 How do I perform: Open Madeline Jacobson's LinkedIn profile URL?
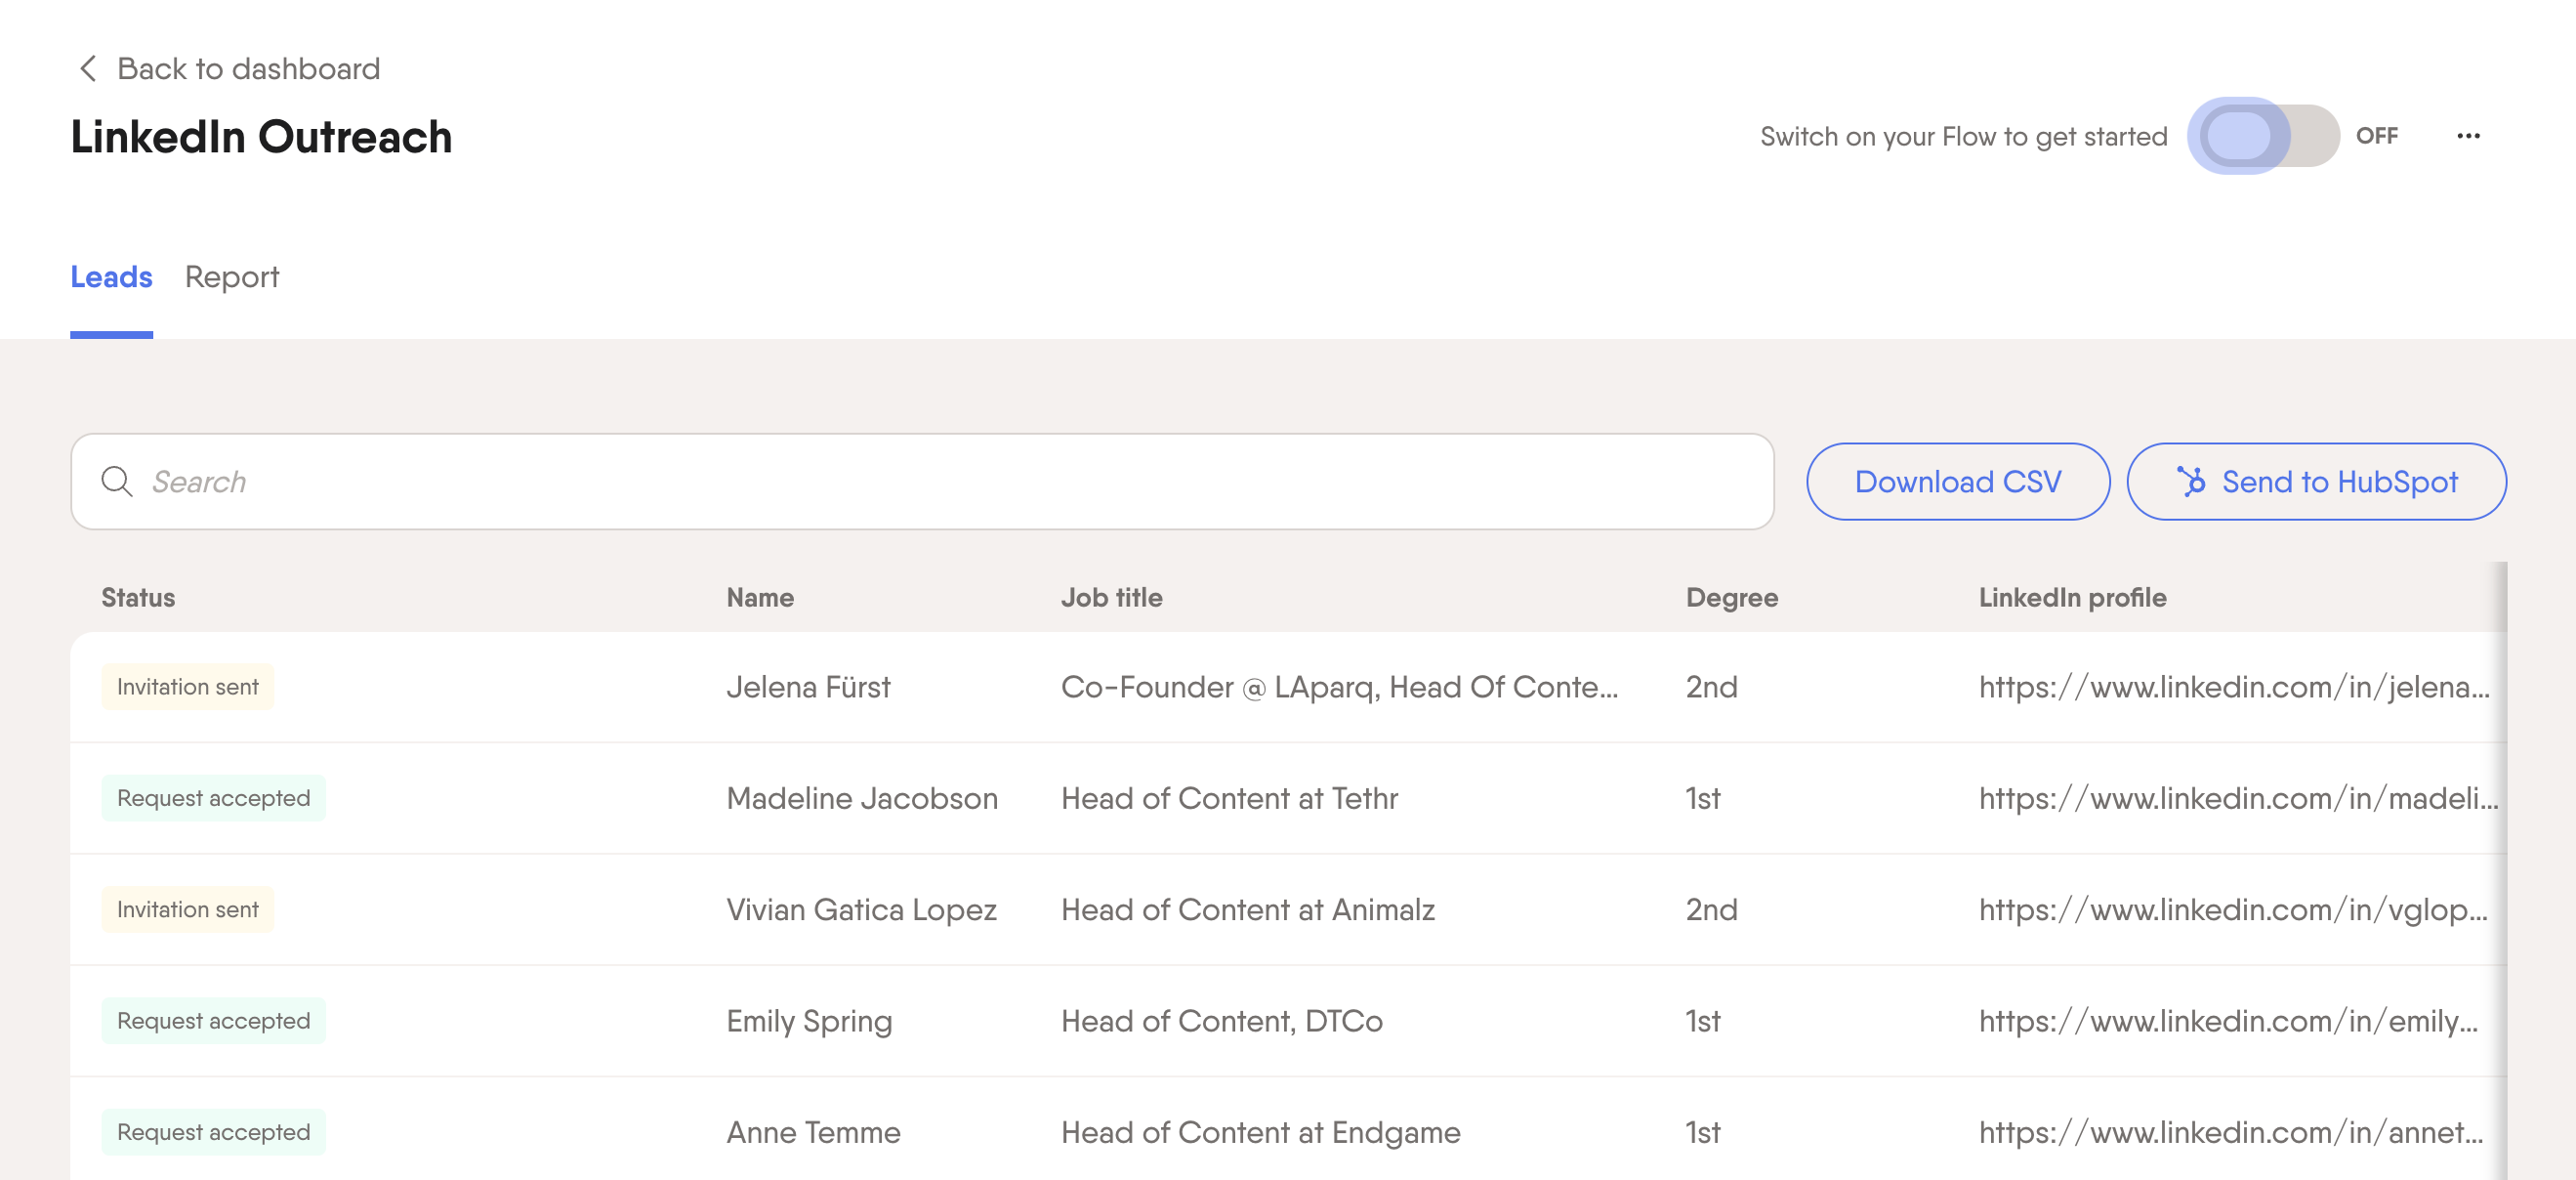2238,798
